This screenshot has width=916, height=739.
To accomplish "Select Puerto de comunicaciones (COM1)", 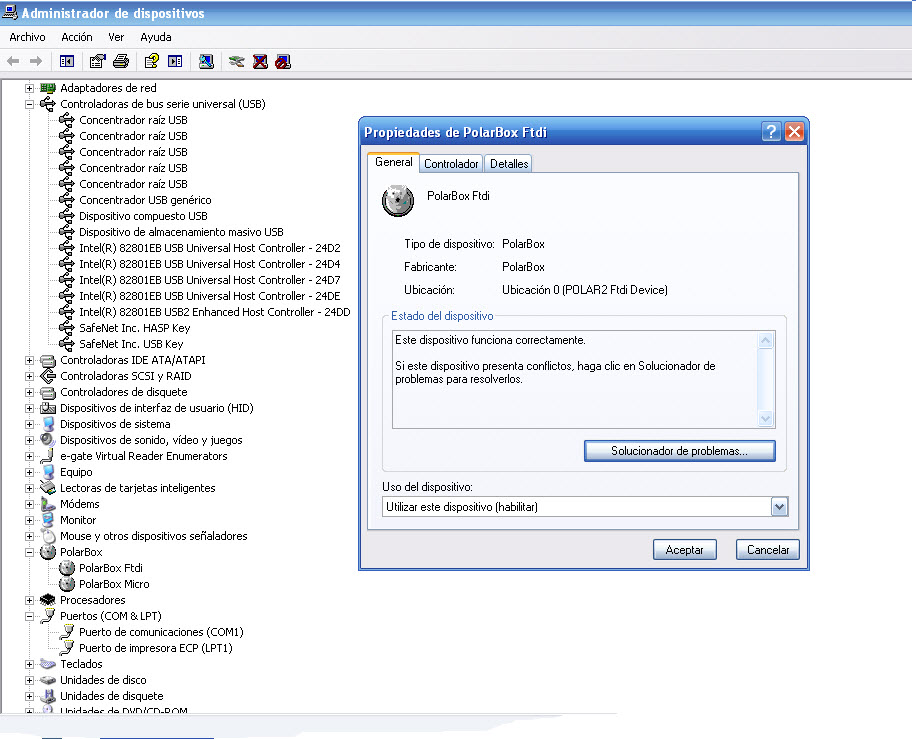I will 161,632.
